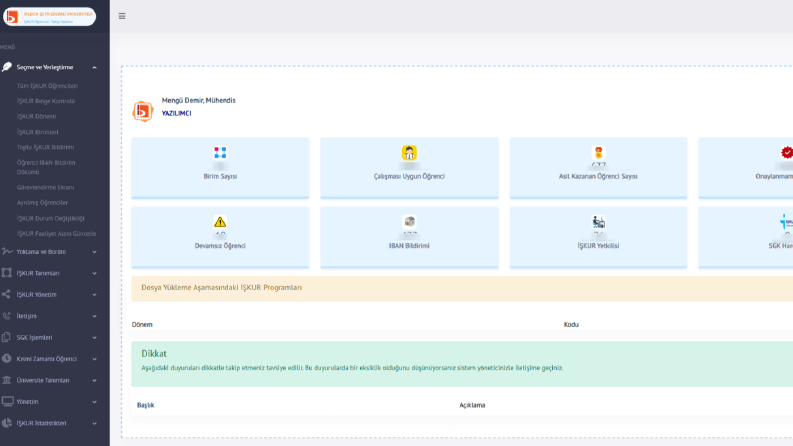This screenshot has height=446, width=793.
Task: Click the medal icon of Asil Kazanan Öğrenci Sayısı
Action: (598, 153)
